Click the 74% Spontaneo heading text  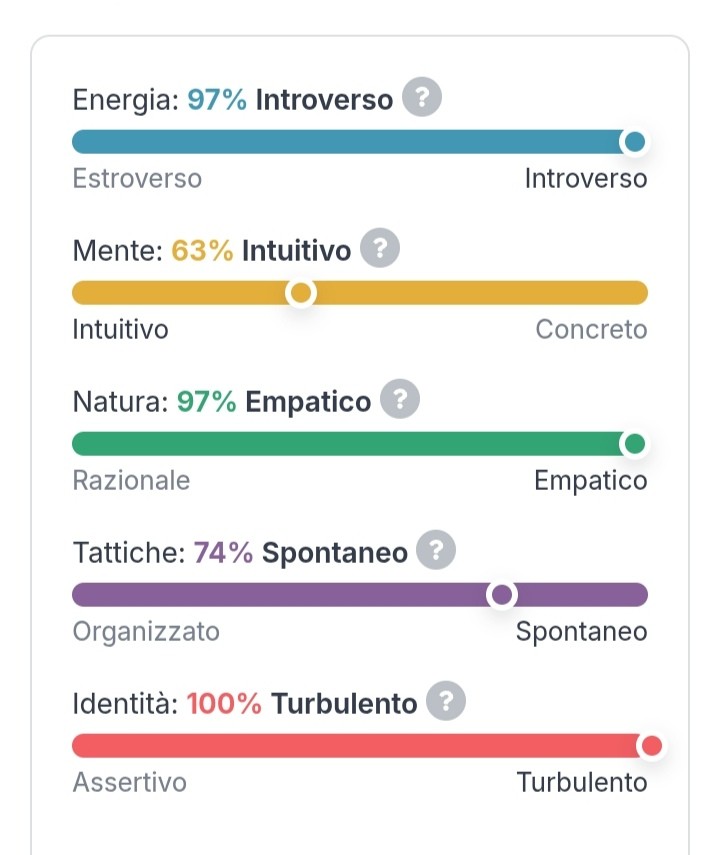pyautogui.click(x=301, y=552)
